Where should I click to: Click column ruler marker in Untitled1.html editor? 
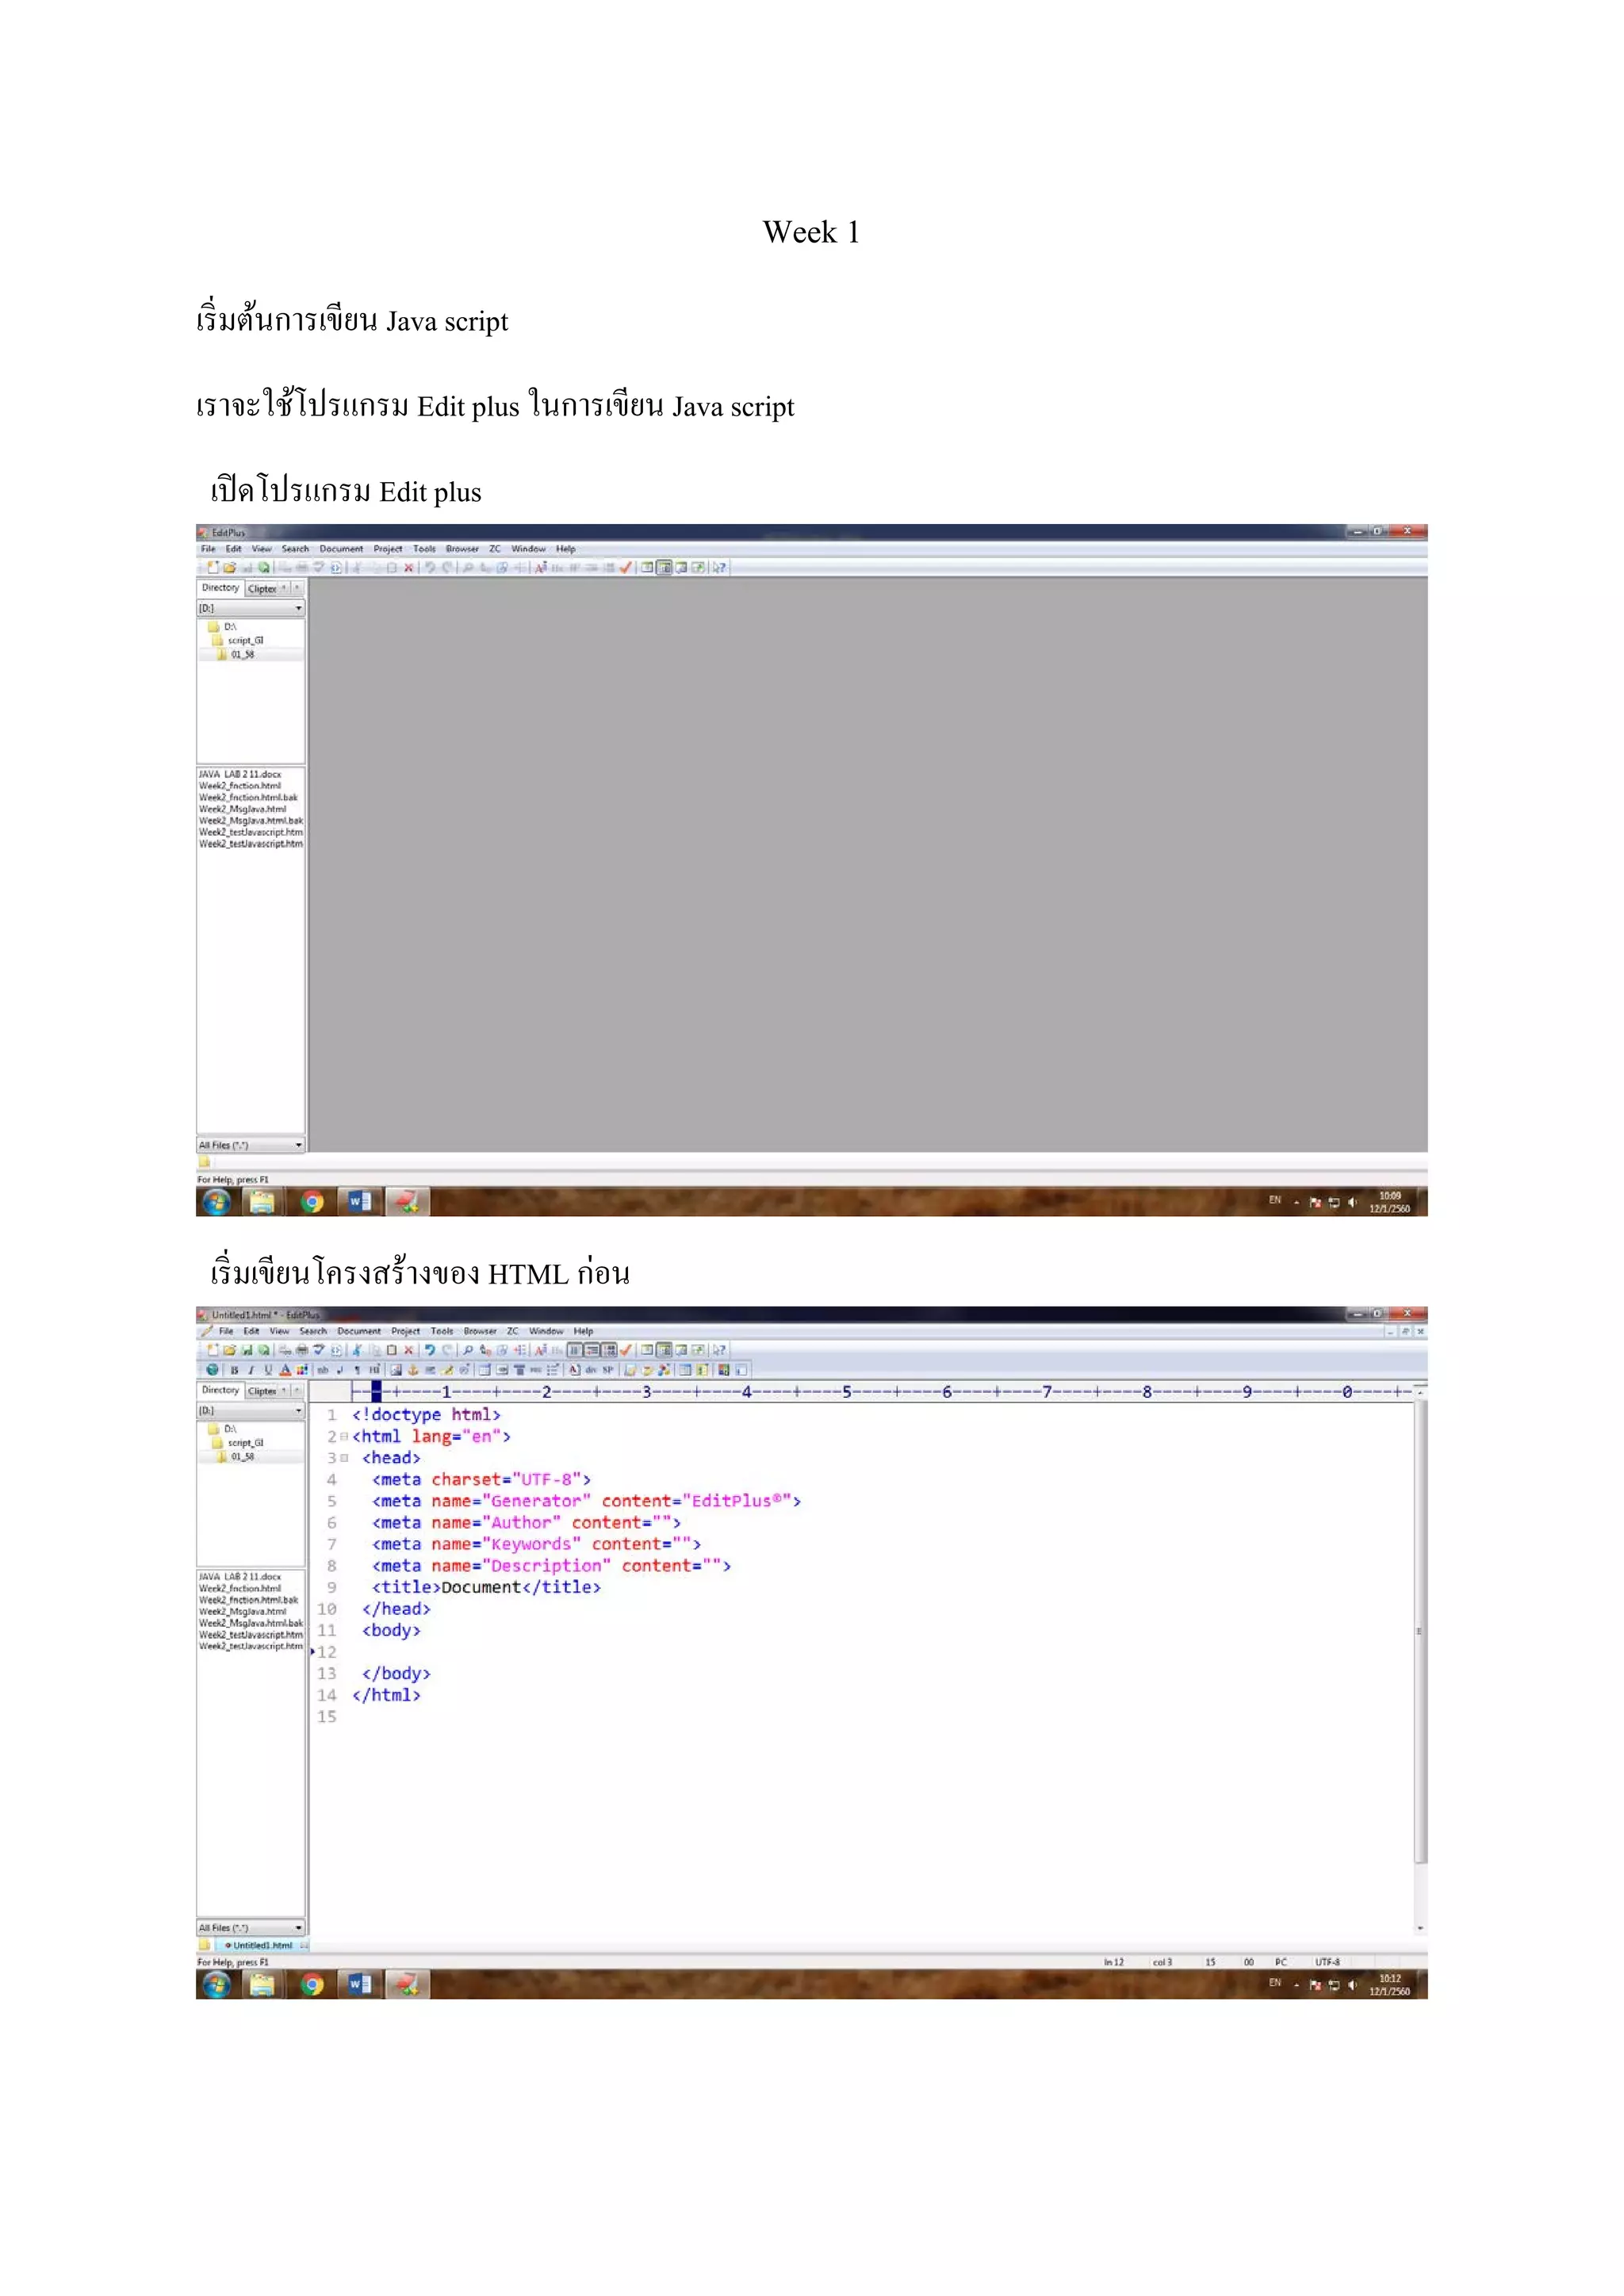pos(376,1391)
